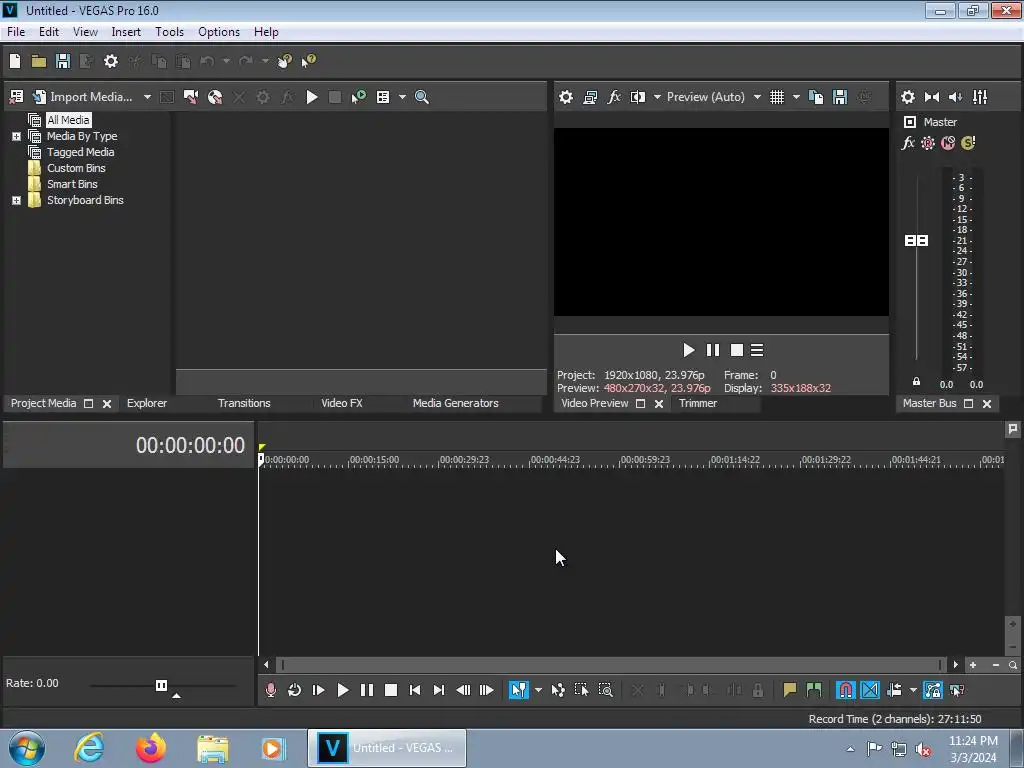Image resolution: width=1024 pixels, height=768 pixels.
Task: Open Import Media dropdown arrow
Action: pyautogui.click(x=148, y=97)
